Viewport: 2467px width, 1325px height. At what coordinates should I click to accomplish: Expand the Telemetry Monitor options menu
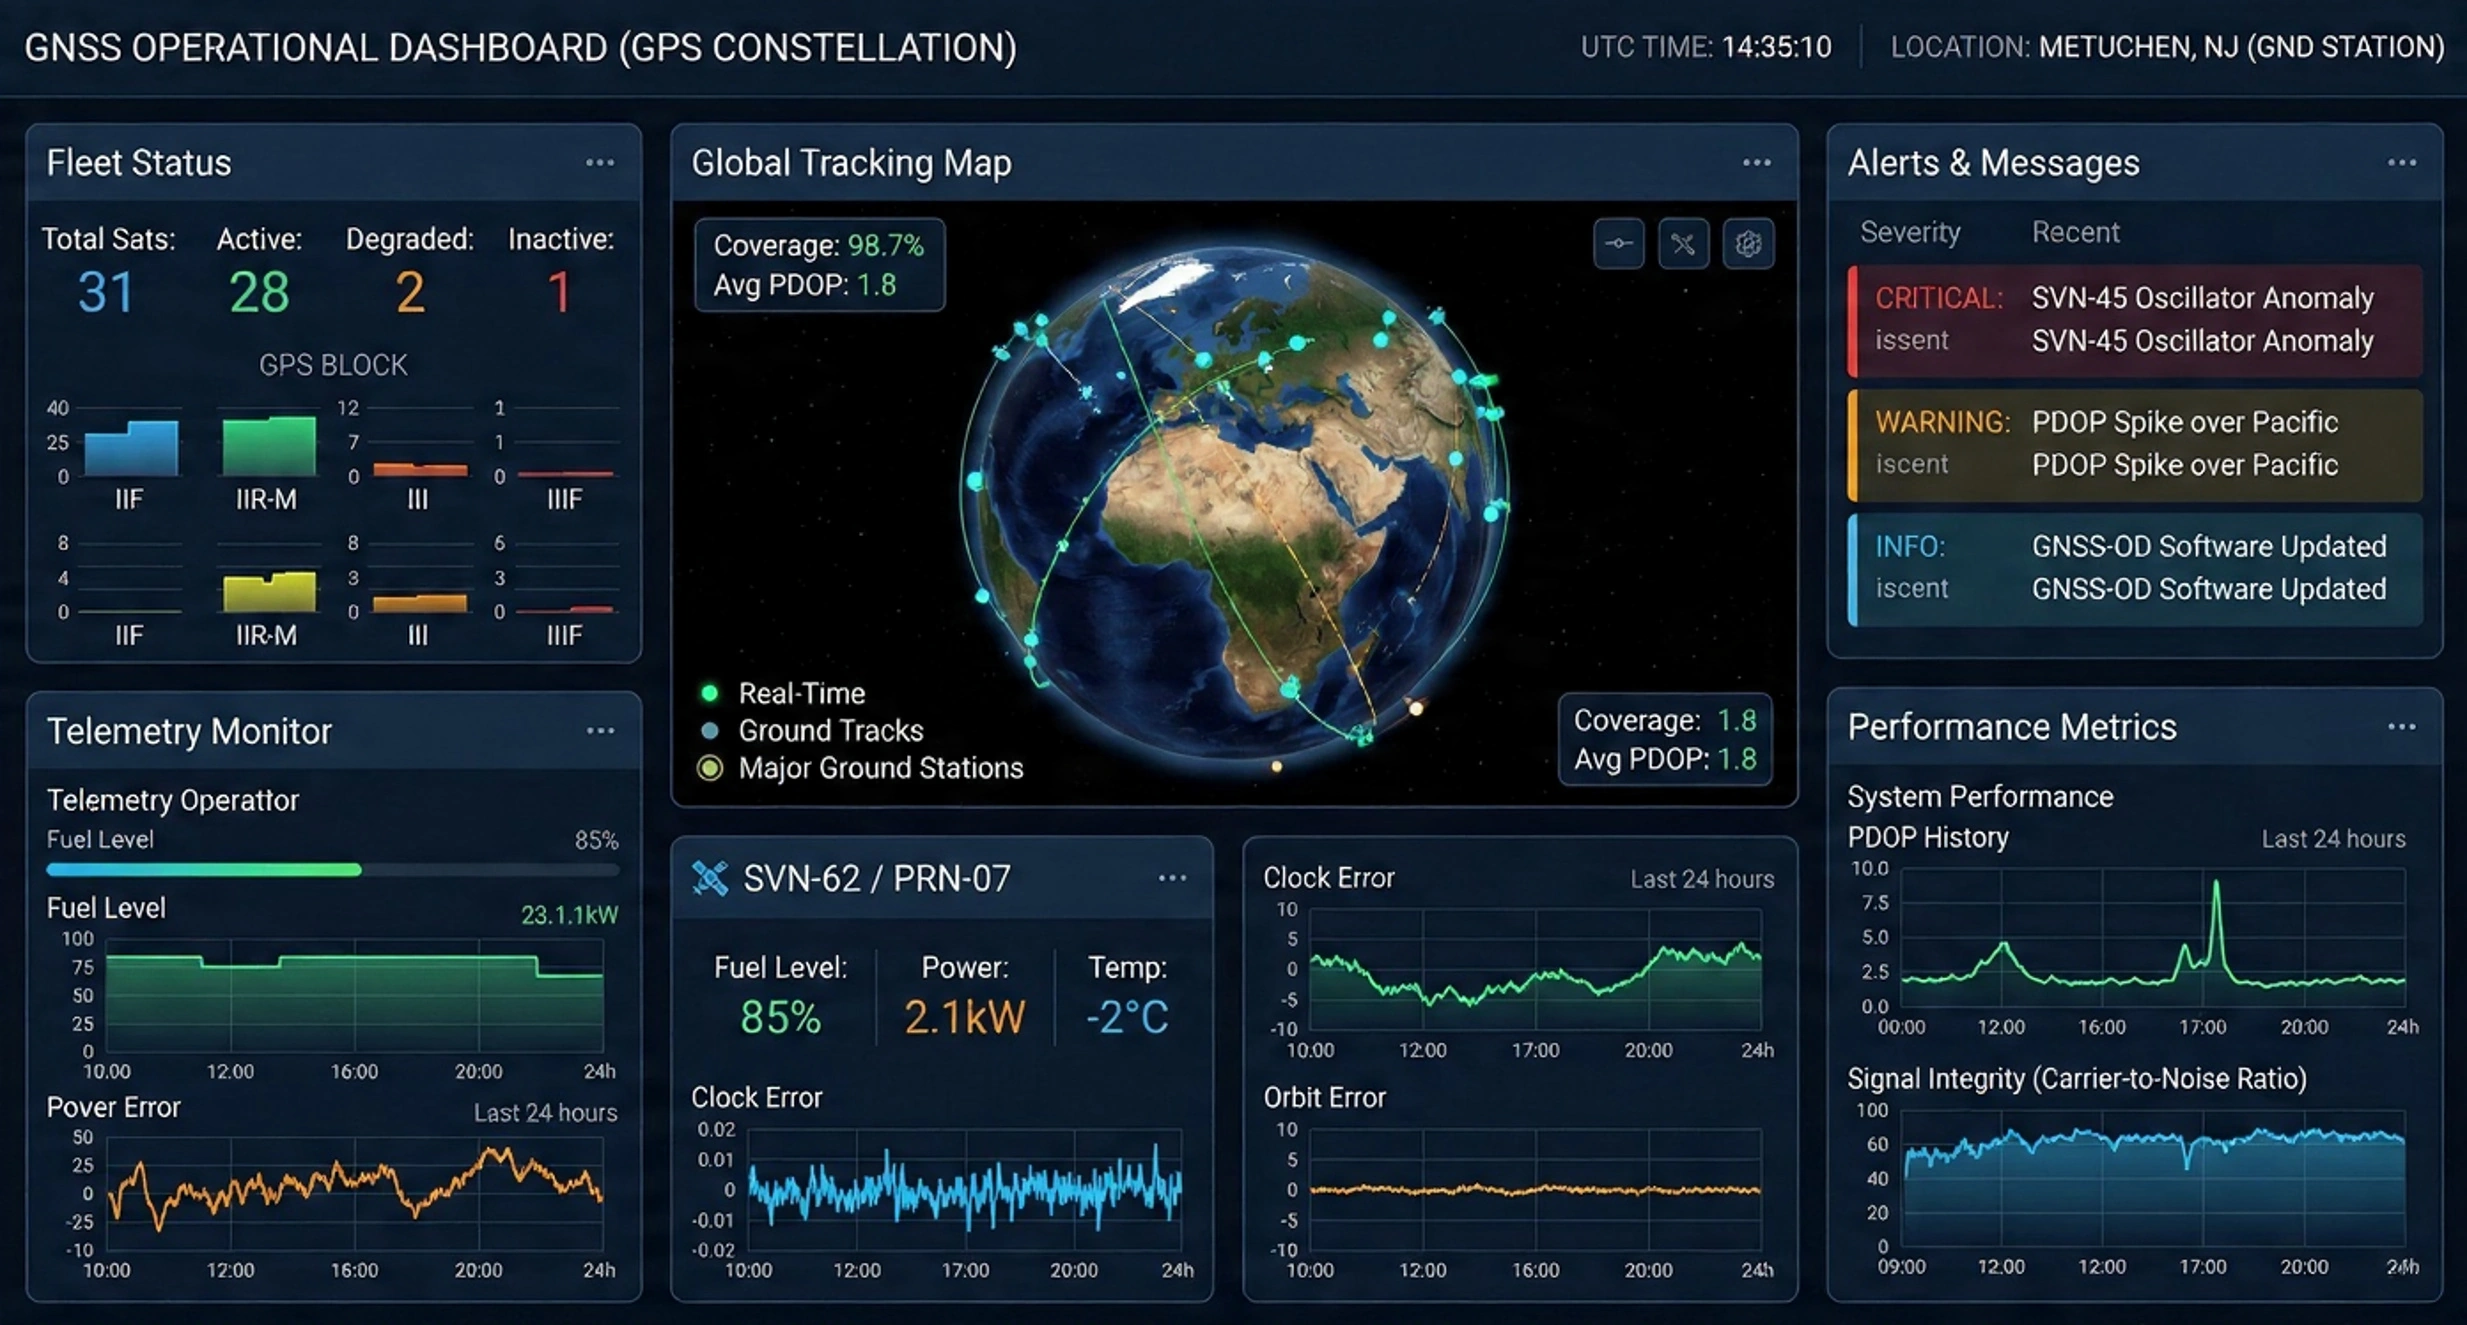click(600, 731)
